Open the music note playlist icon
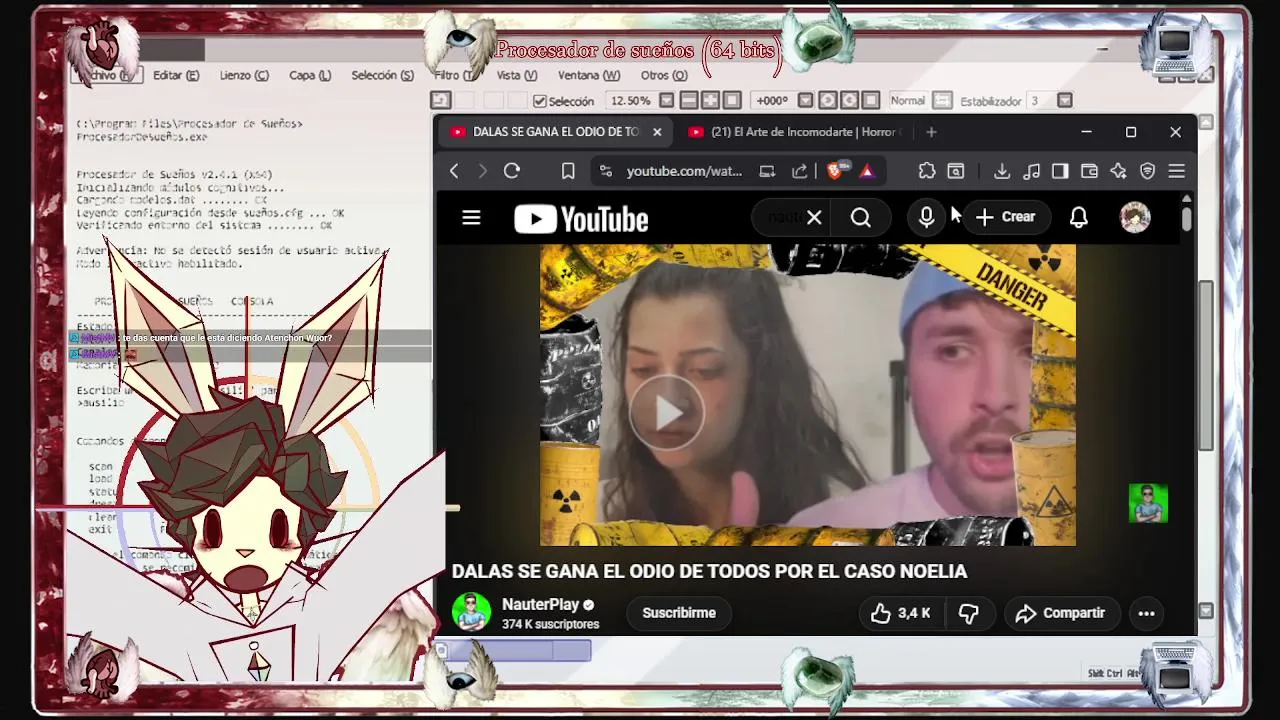Viewport: 1280px width, 720px height. [x=1032, y=171]
